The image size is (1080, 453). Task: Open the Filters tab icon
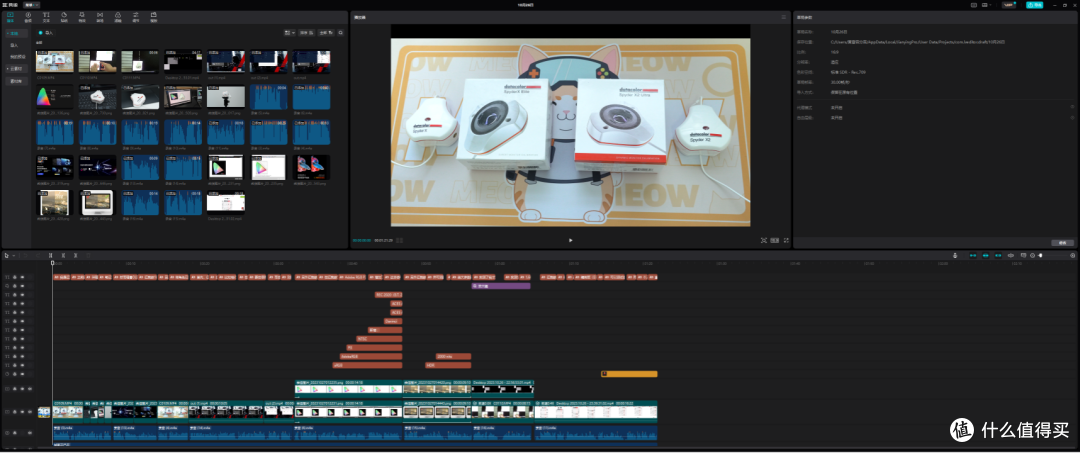click(x=118, y=16)
